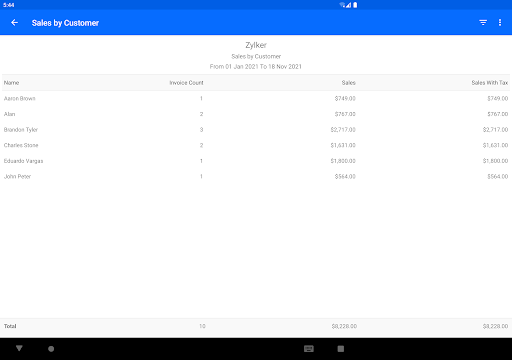This screenshot has width=512, height=360.
Task: Tap the recent apps square button
Action: (x=340, y=349)
